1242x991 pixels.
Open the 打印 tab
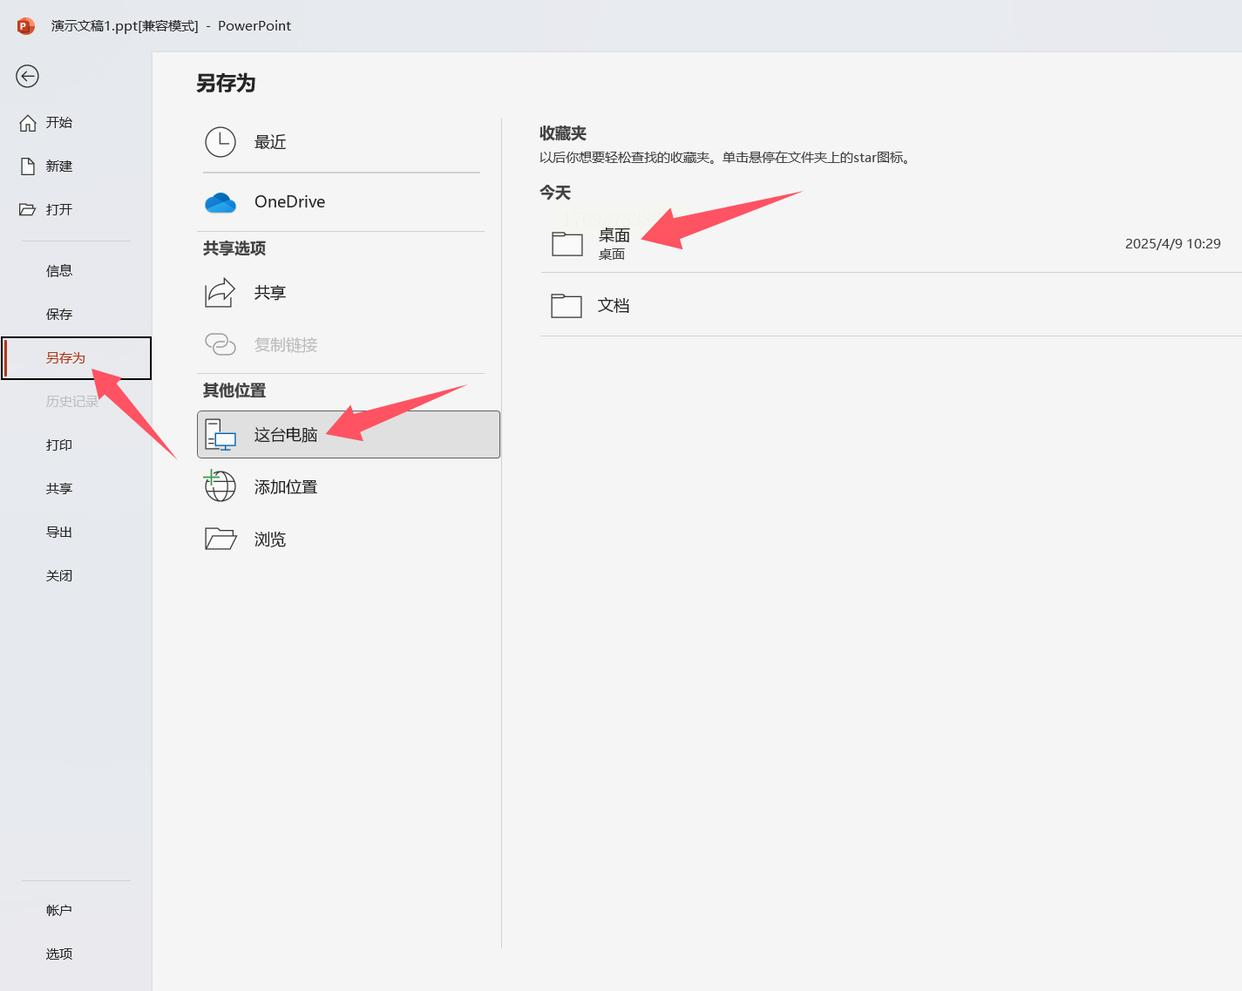pyautogui.click(x=59, y=445)
